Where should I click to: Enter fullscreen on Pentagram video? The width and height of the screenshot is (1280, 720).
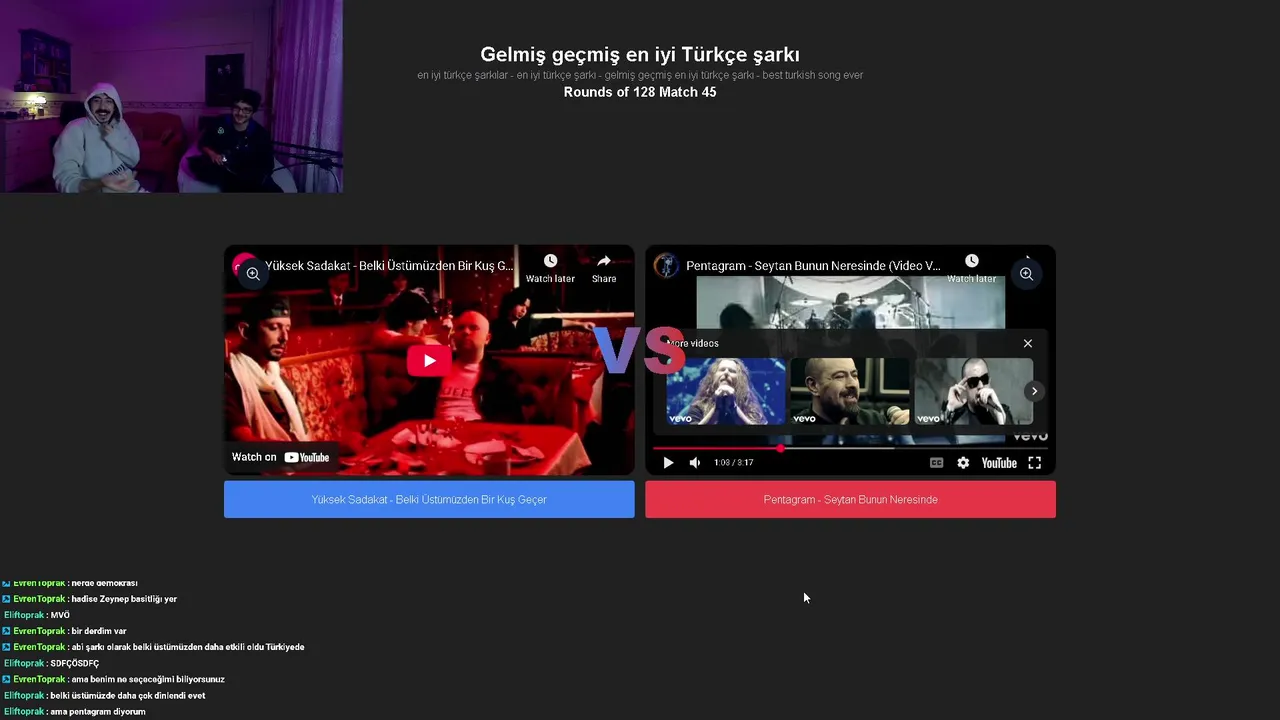tap(1035, 463)
